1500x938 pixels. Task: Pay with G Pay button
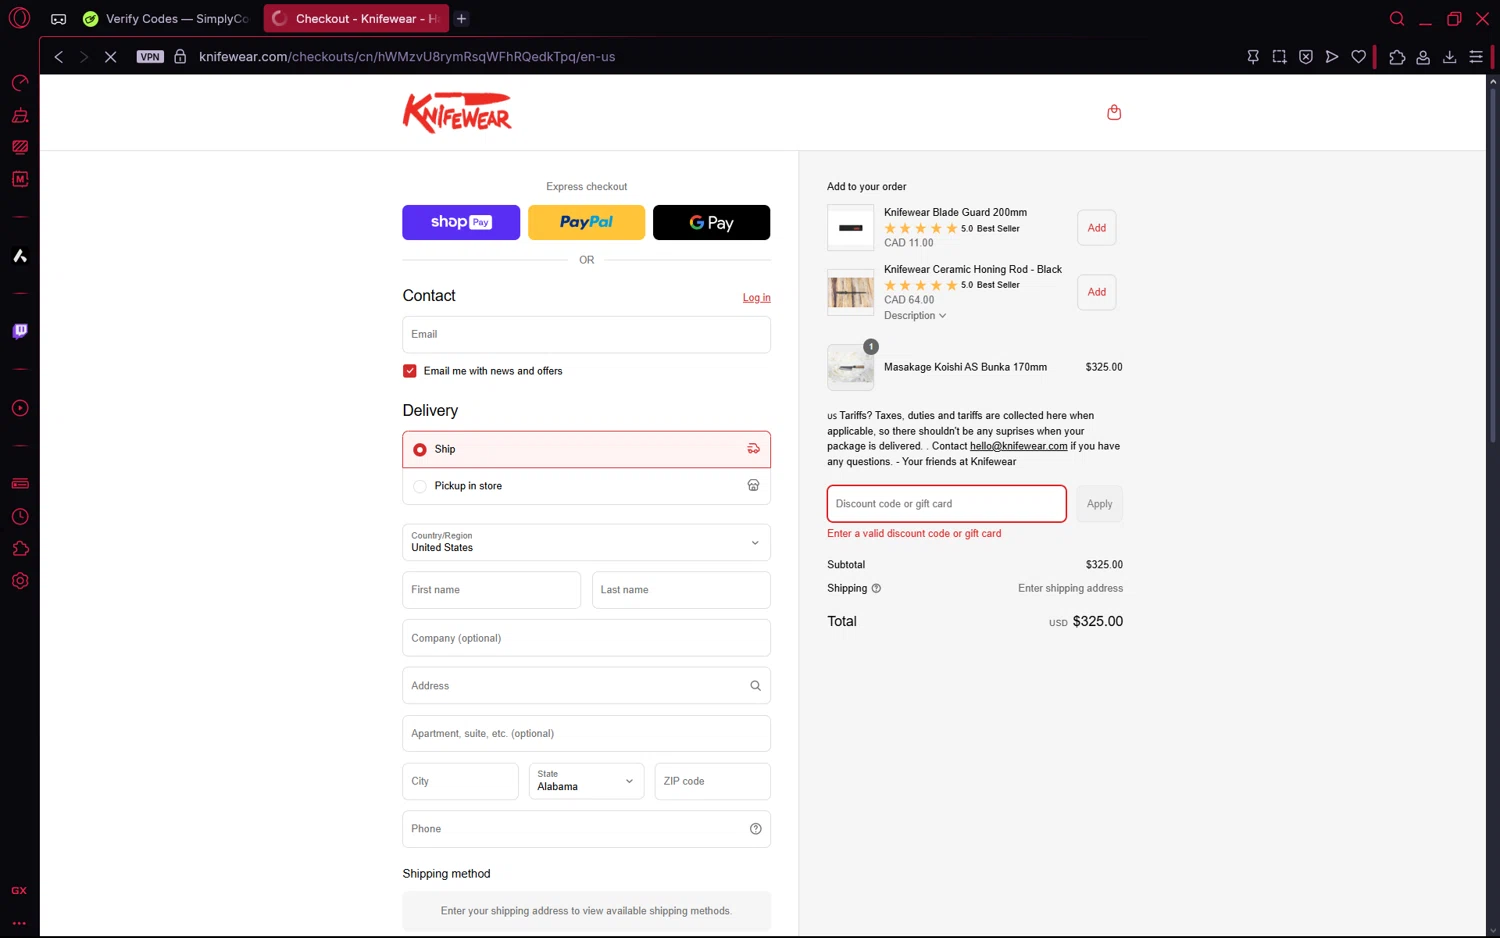tap(711, 222)
